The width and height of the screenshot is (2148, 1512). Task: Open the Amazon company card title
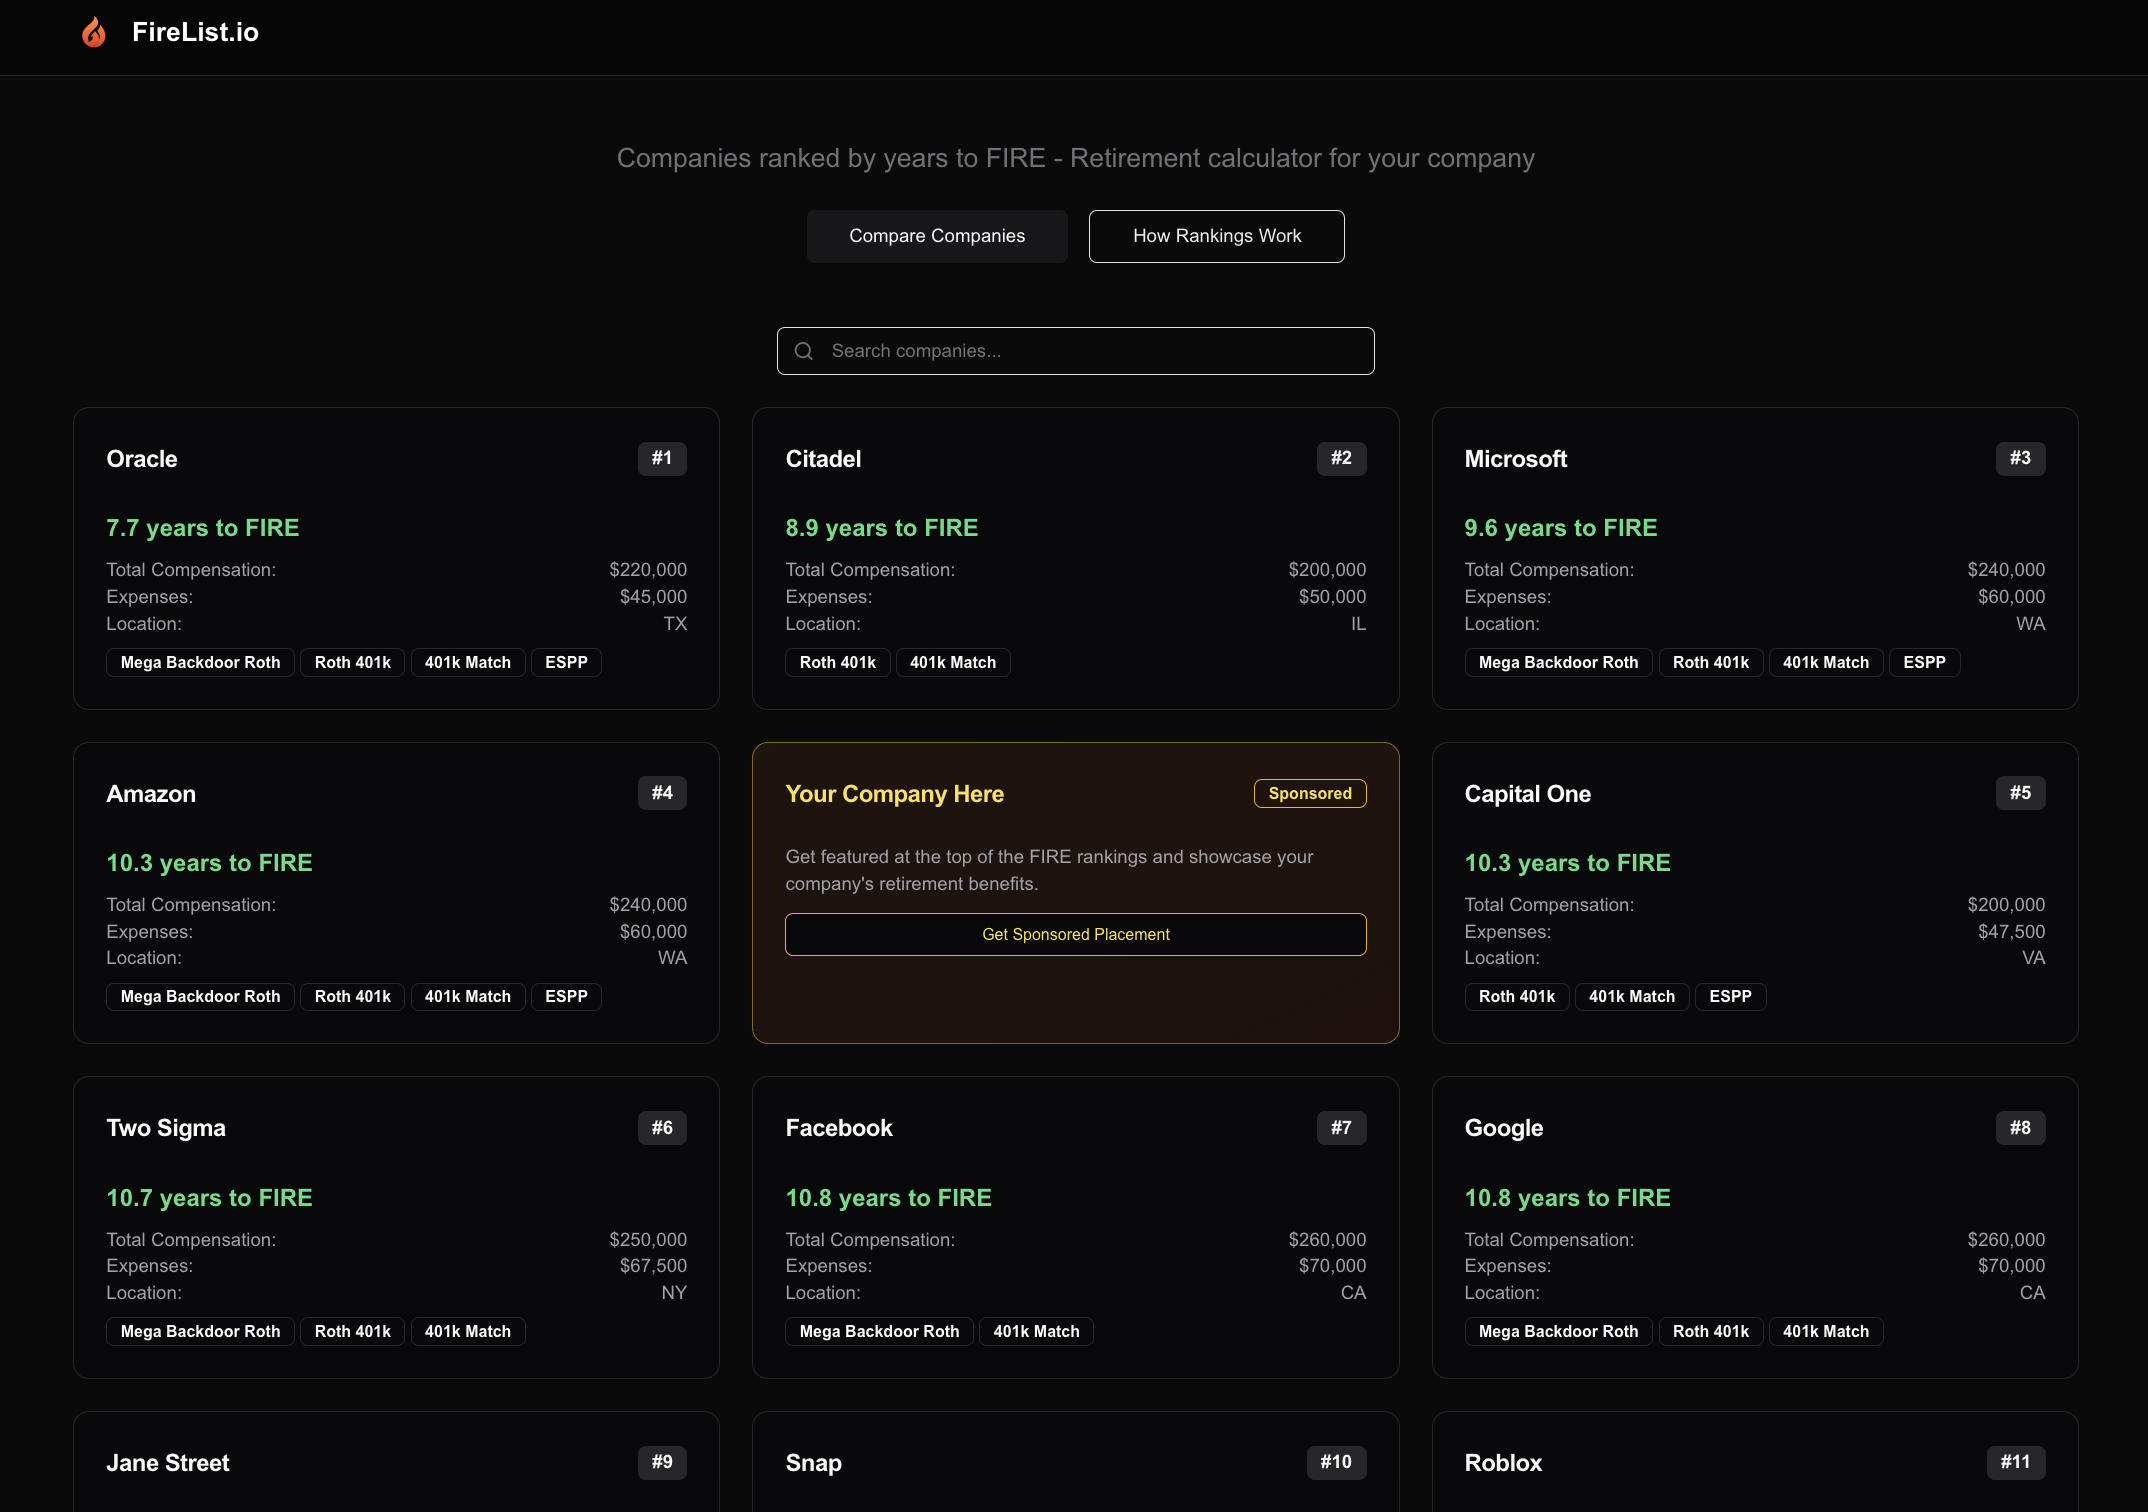tap(151, 794)
